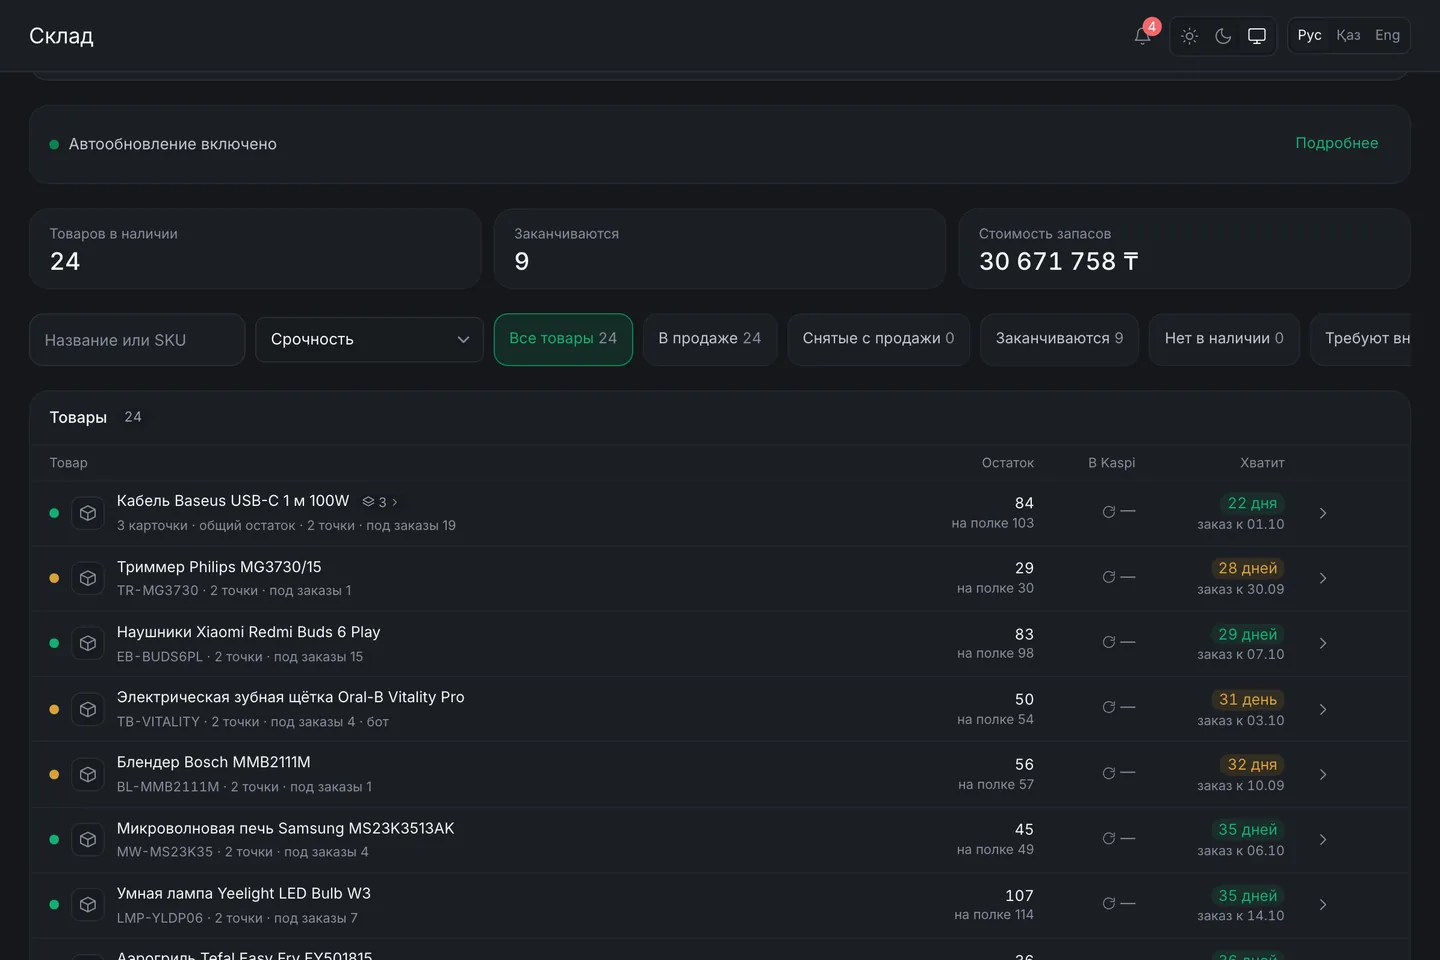The height and width of the screenshot is (960, 1440).
Task: Select the Снятые с продажи 0 filter
Action: click(878, 339)
